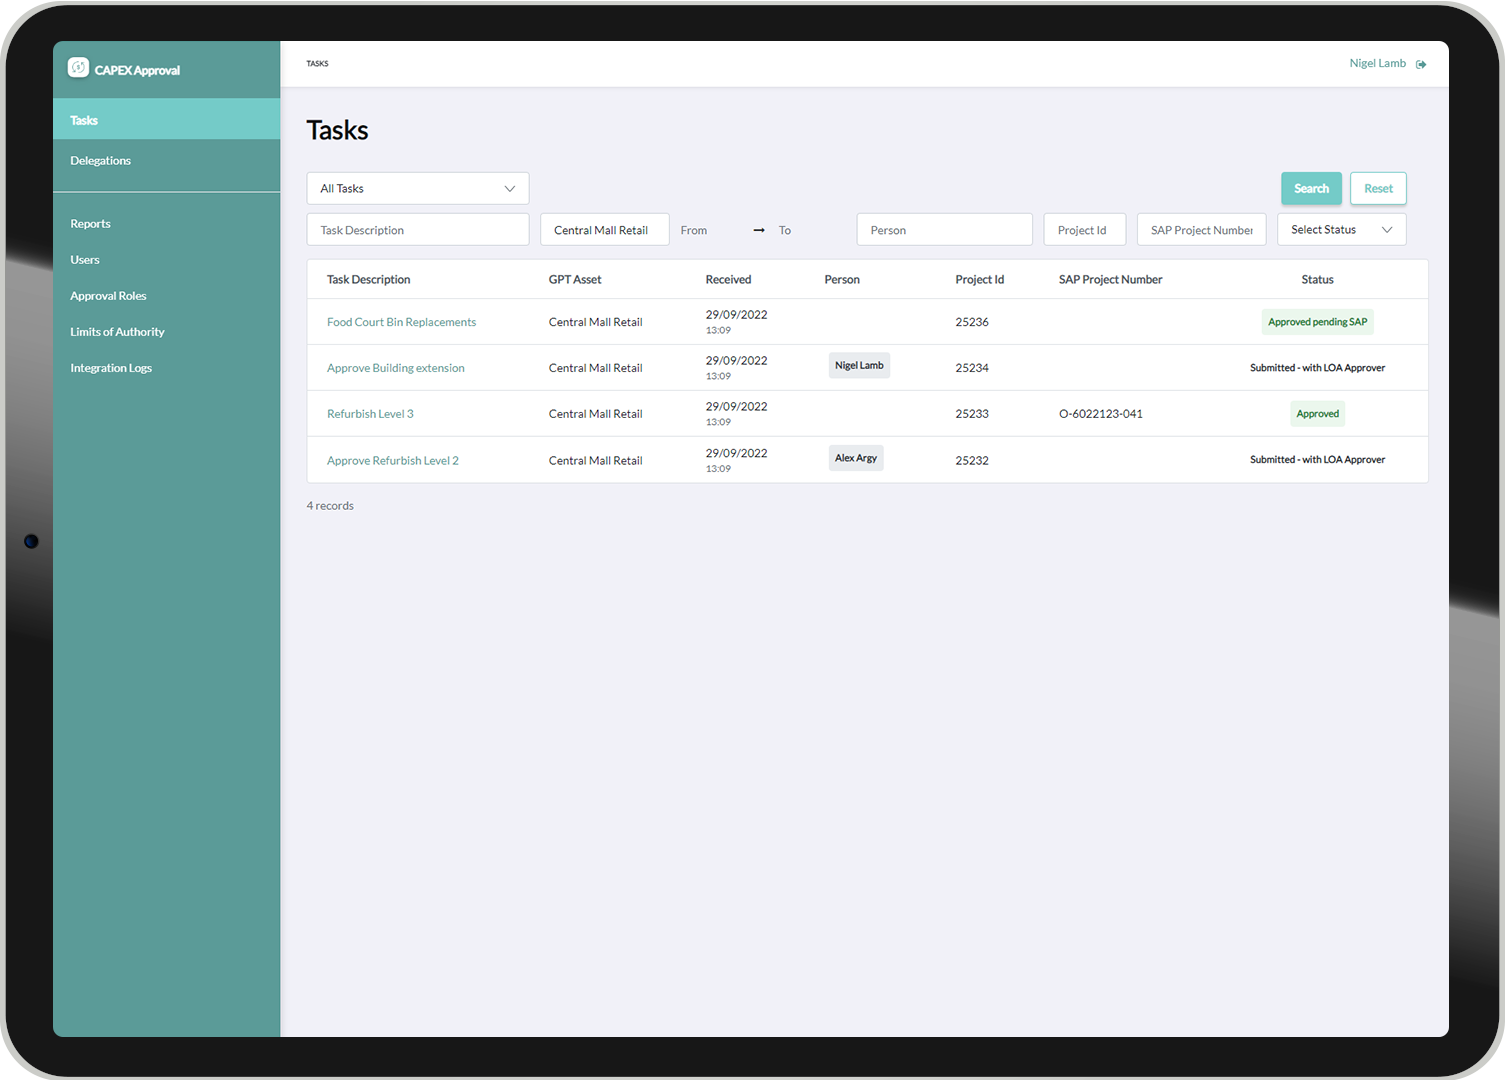
Task: Go to Delegations in the sidebar
Action: coord(100,160)
